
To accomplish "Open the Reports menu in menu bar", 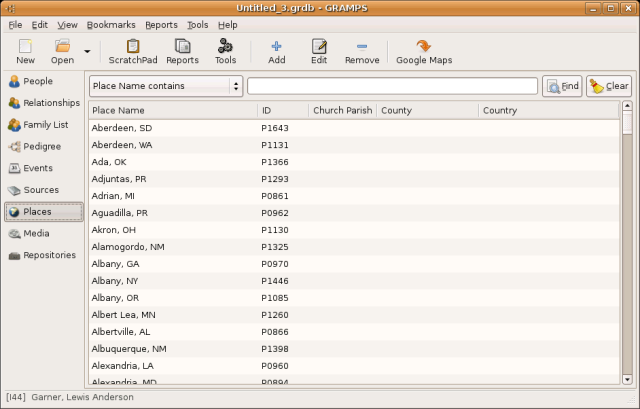I will click(x=160, y=24).
